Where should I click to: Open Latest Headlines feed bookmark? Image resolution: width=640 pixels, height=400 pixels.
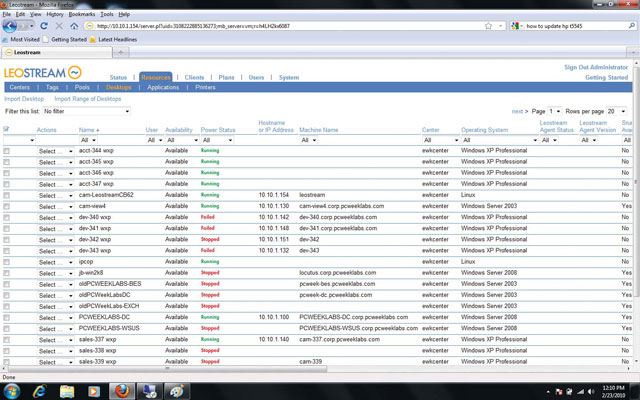pyautogui.click(x=113, y=40)
